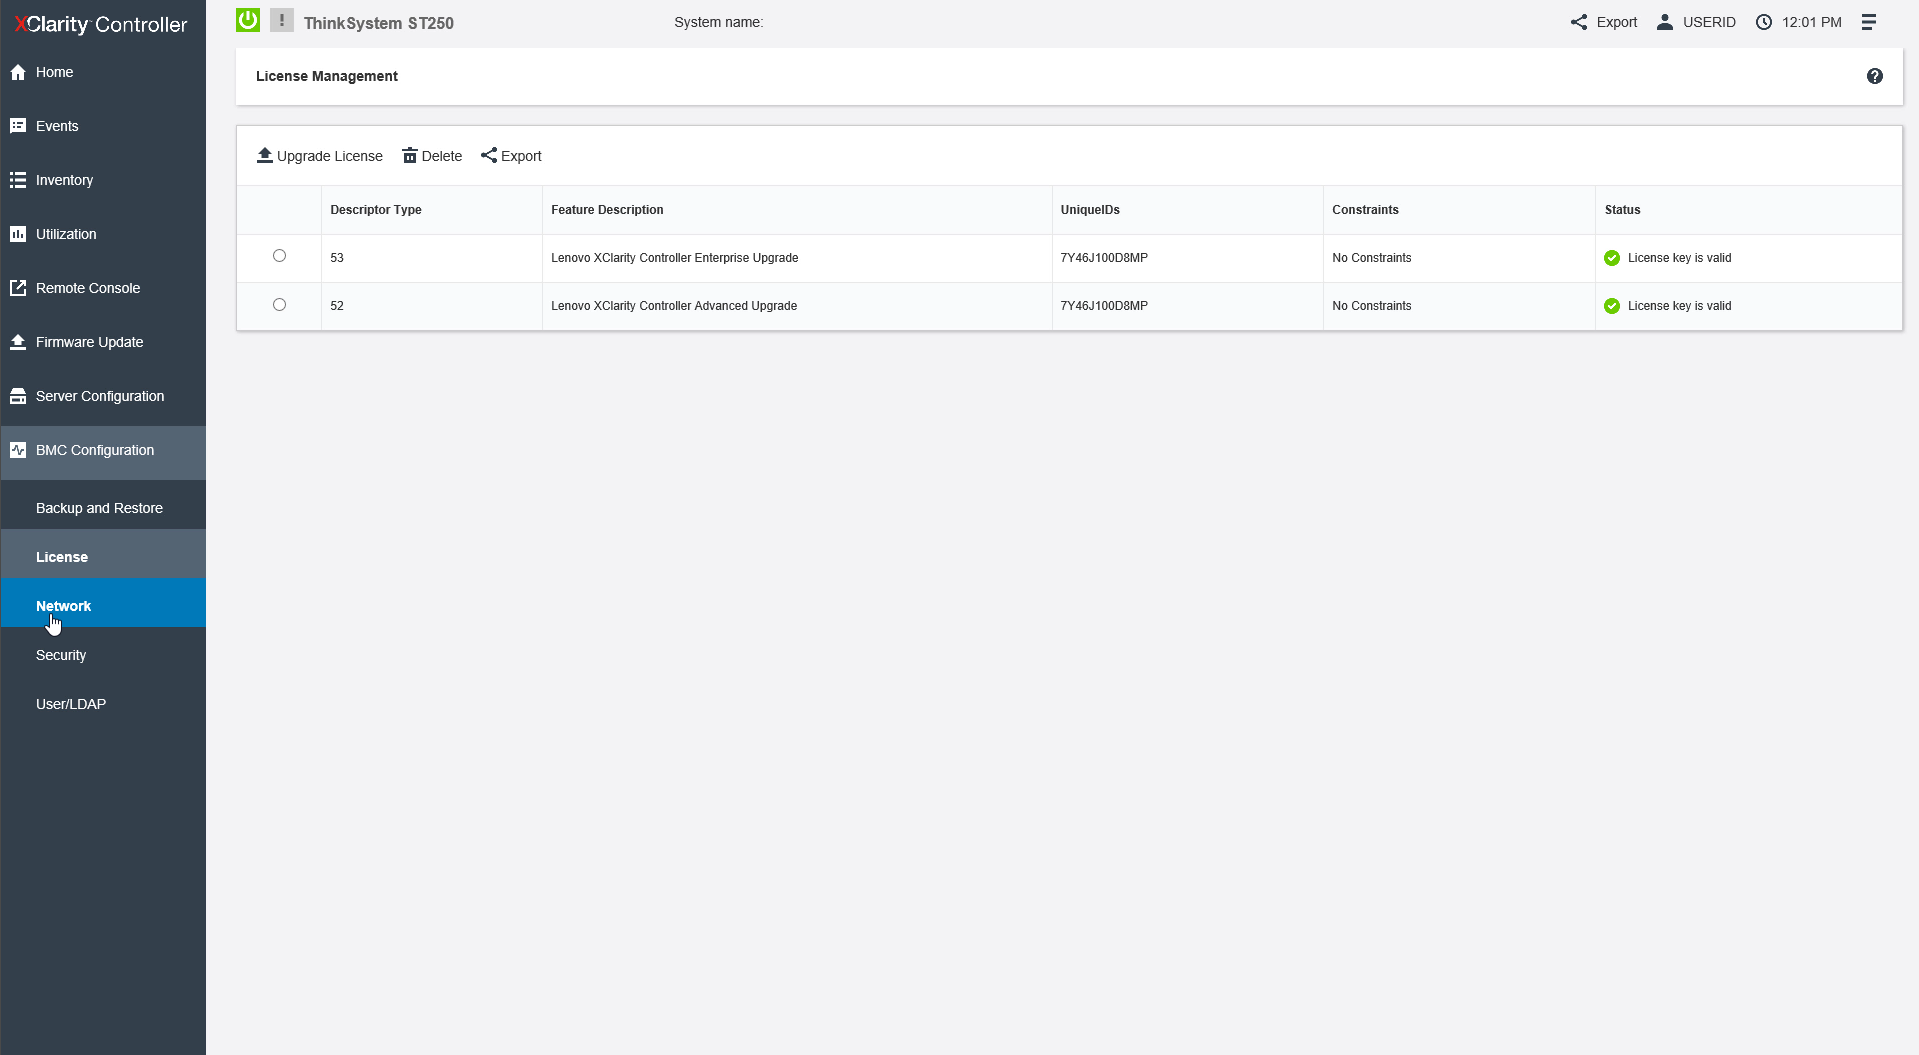
Task: Click the 'System name:' label
Action: pyautogui.click(x=718, y=22)
